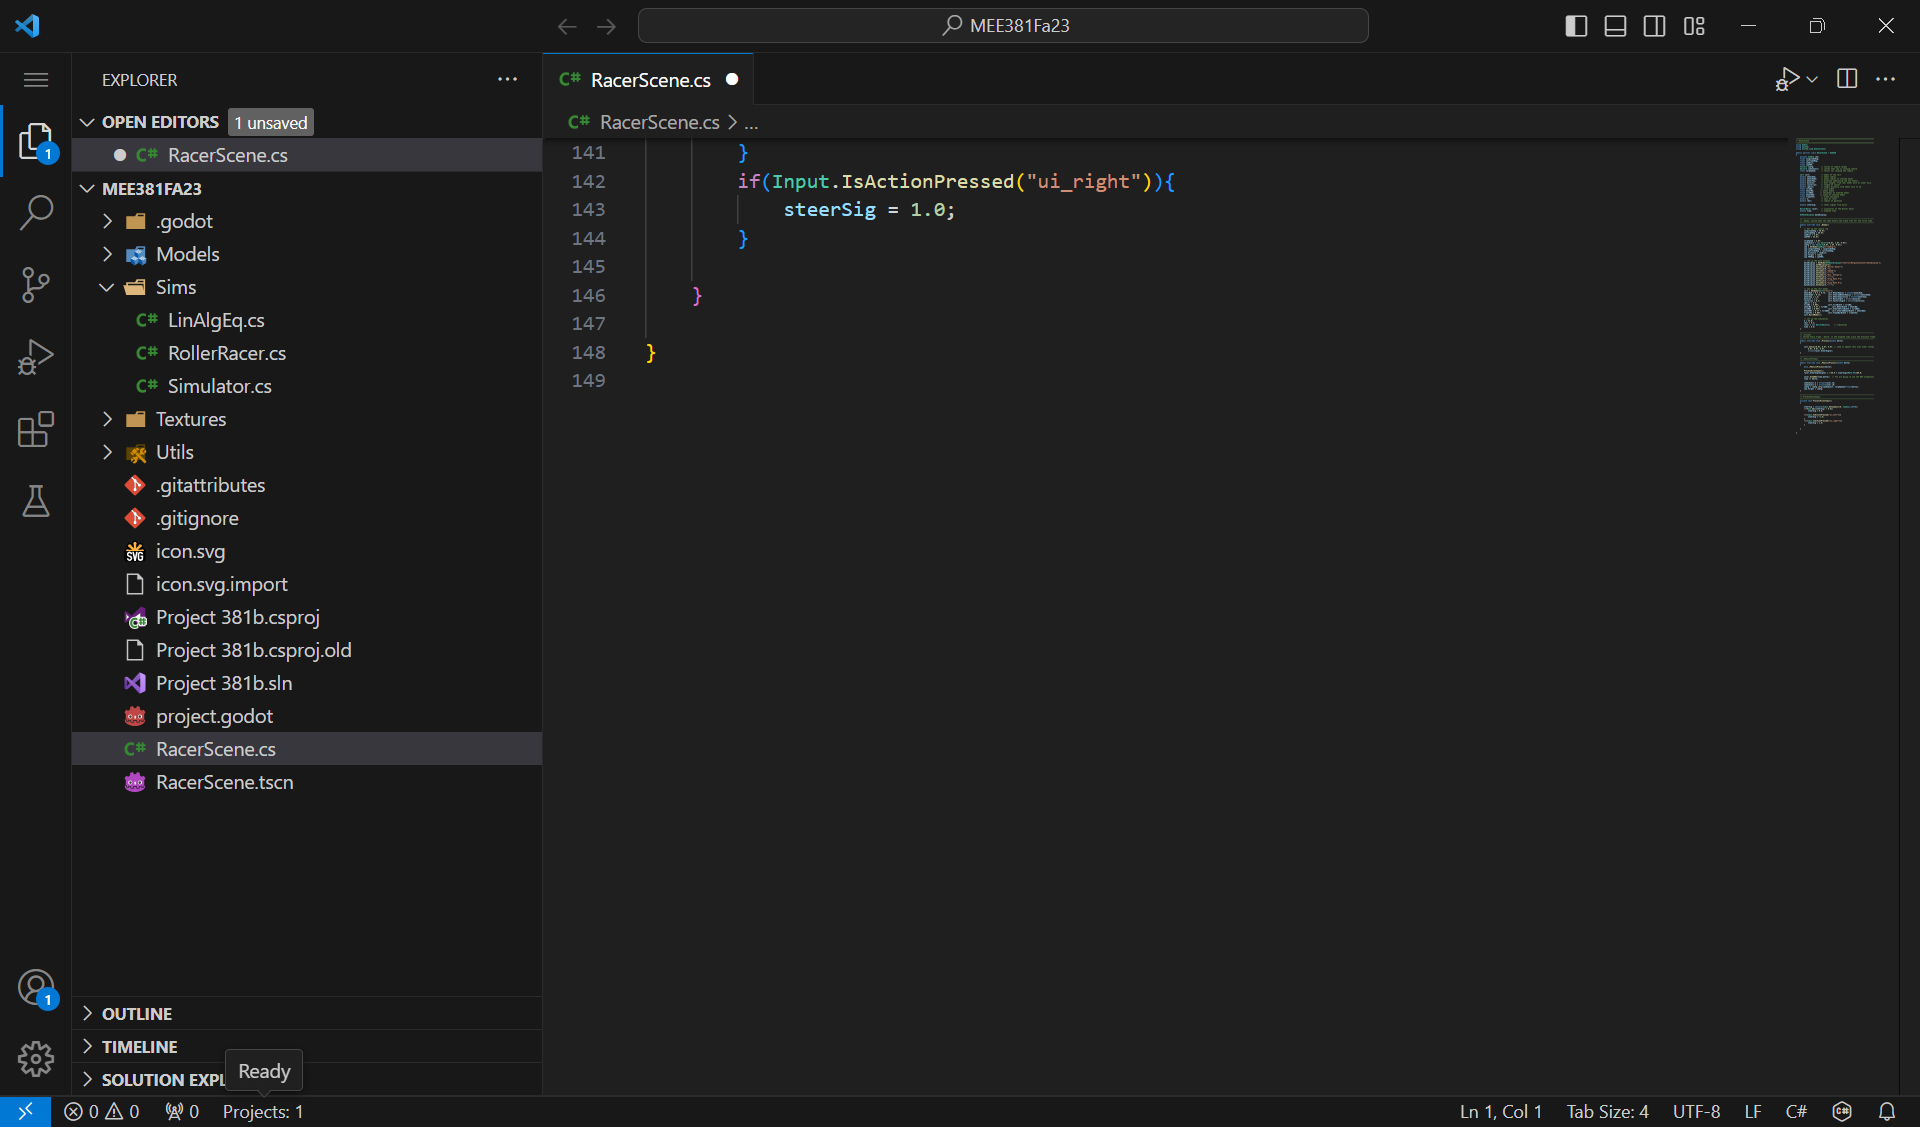1920x1127 pixels.
Task: Change the C# language mode
Action: pyautogui.click(x=1796, y=1111)
